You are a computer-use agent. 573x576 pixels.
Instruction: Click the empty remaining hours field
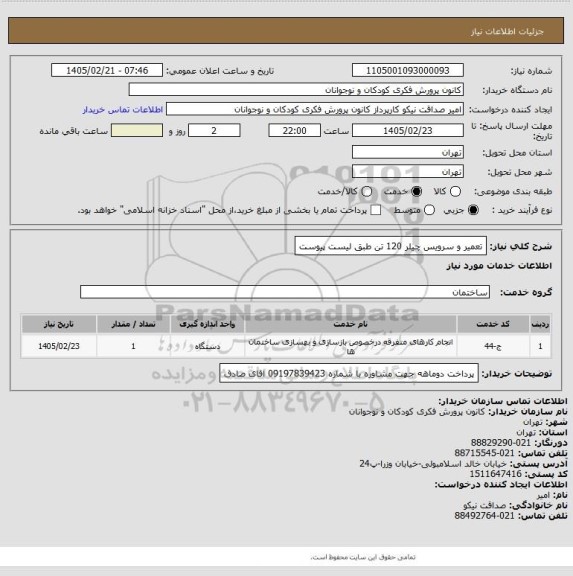pyautogui.click(x=137, y=130)
